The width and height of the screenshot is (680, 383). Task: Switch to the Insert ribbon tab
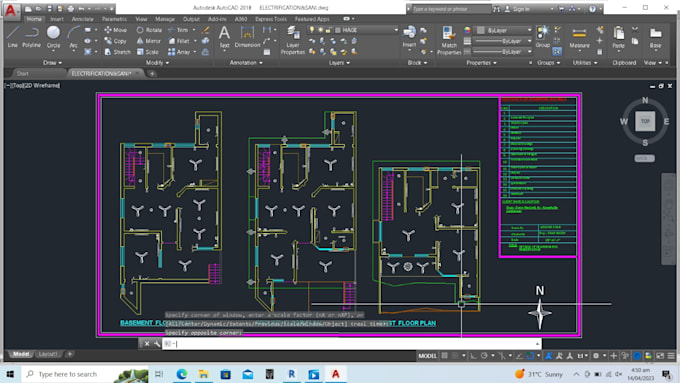(x=57, y=19)
